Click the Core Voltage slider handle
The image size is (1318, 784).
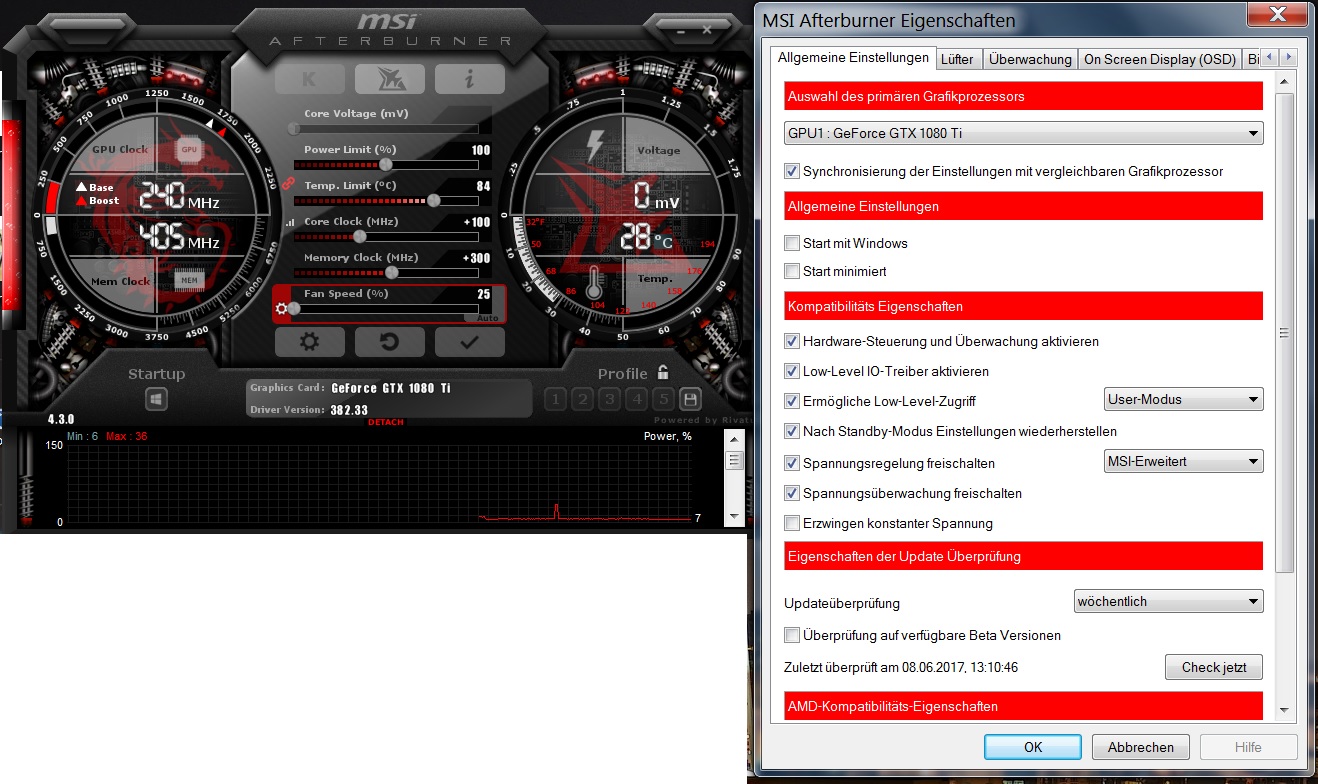coord(294,128)
